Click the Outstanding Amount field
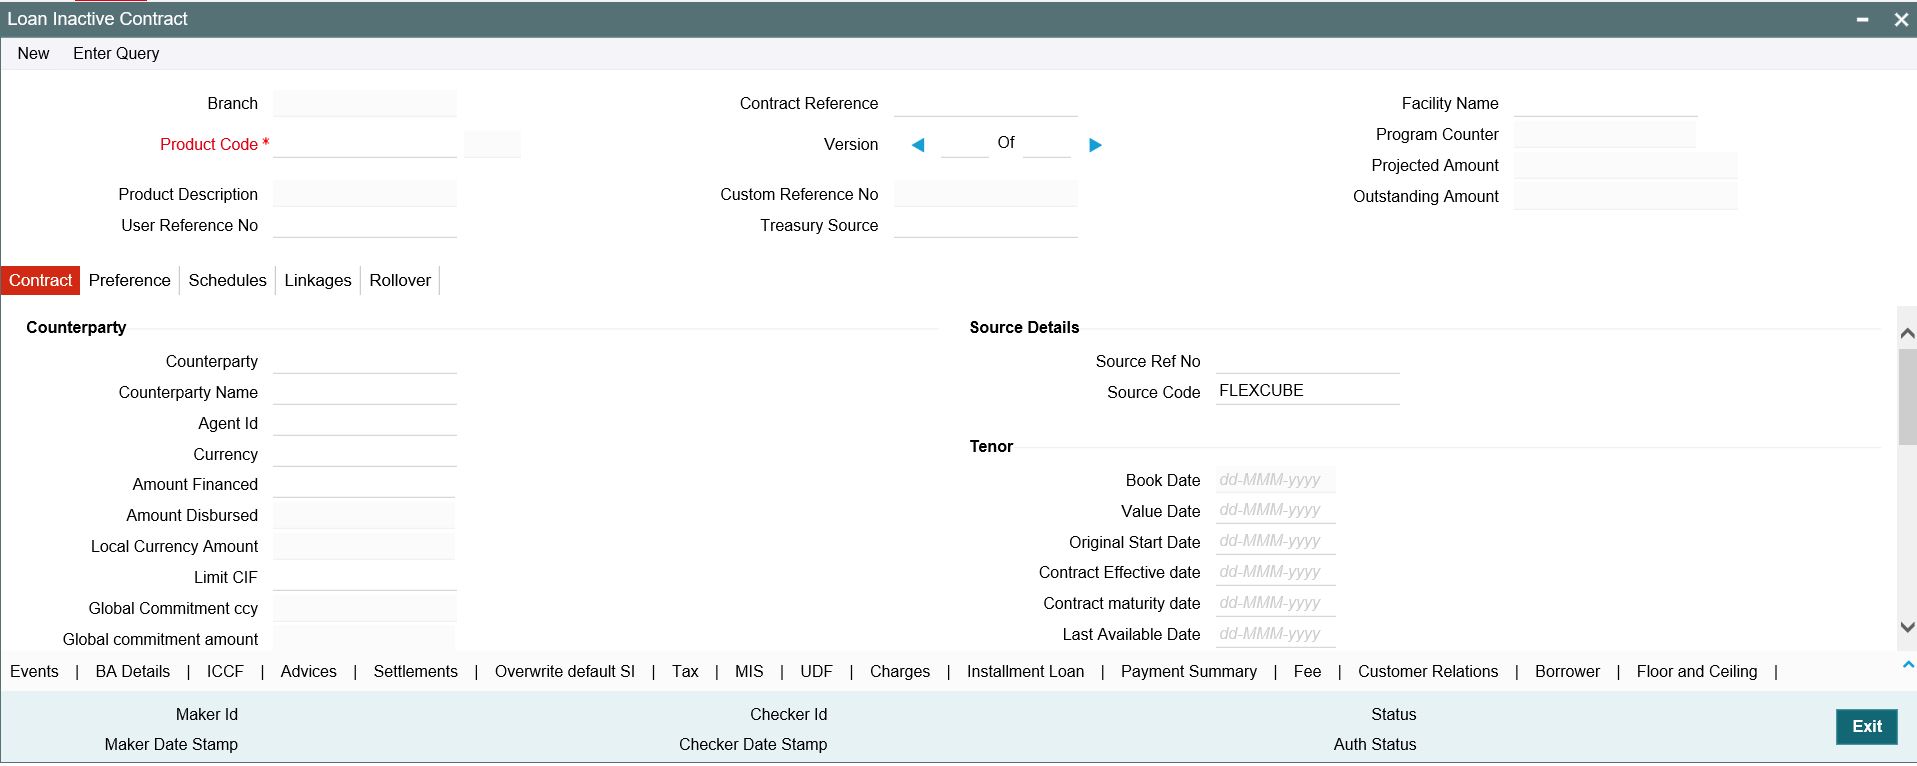The image size is (1917, 766). 1625,196
